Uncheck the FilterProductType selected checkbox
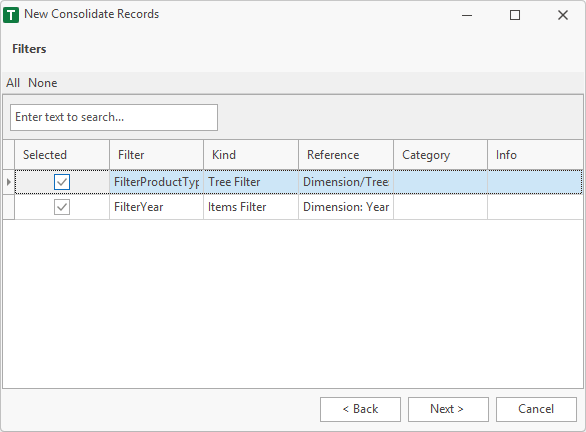 (x=62, y=182)
